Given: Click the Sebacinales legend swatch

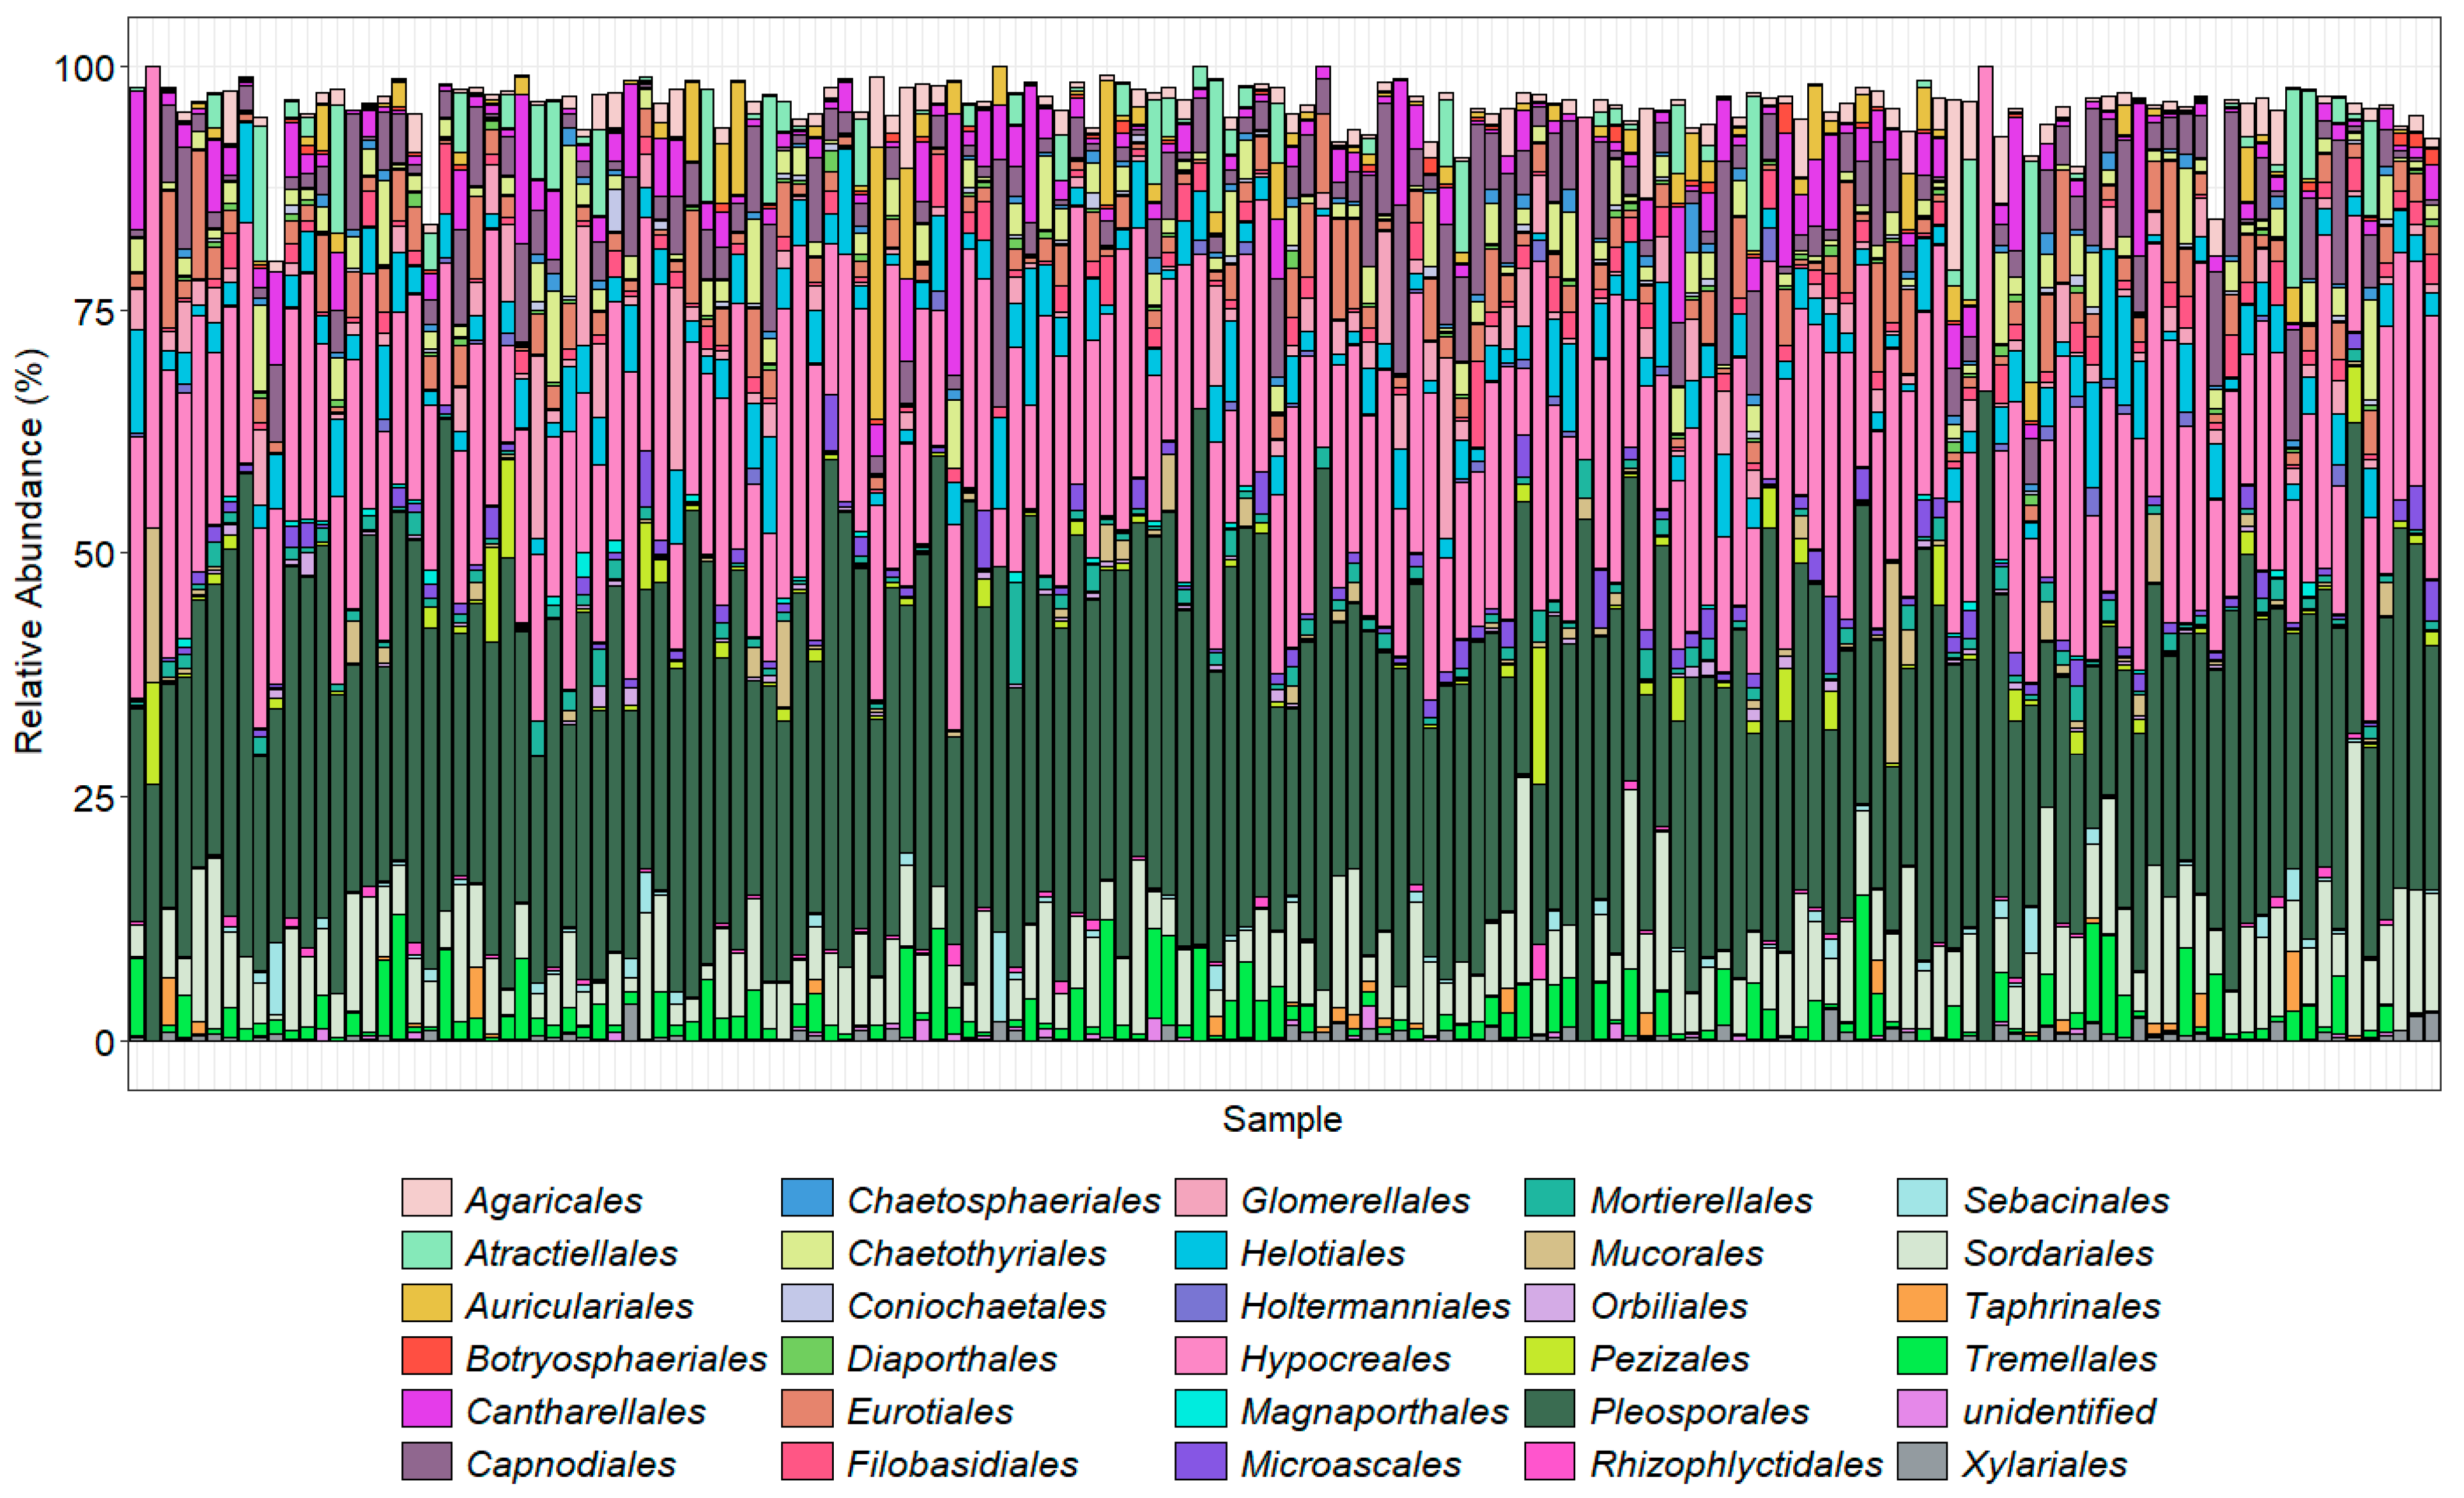Looking at the screenshot, I should (1923, 1197).
